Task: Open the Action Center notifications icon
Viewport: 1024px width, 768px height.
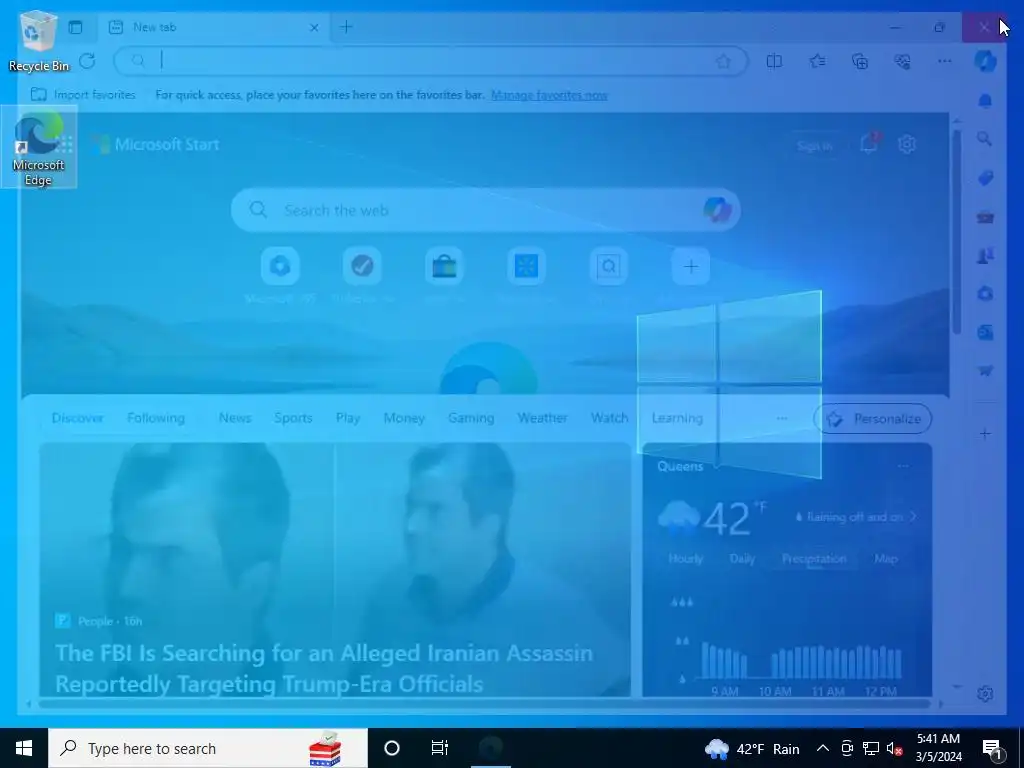Action: coord(992,749)
